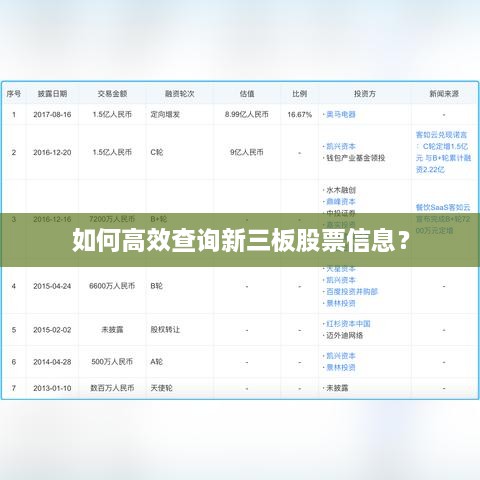Click the 融资轮次 column header
The width and height of the screenshot is (480, 480).
coord(179,94)
